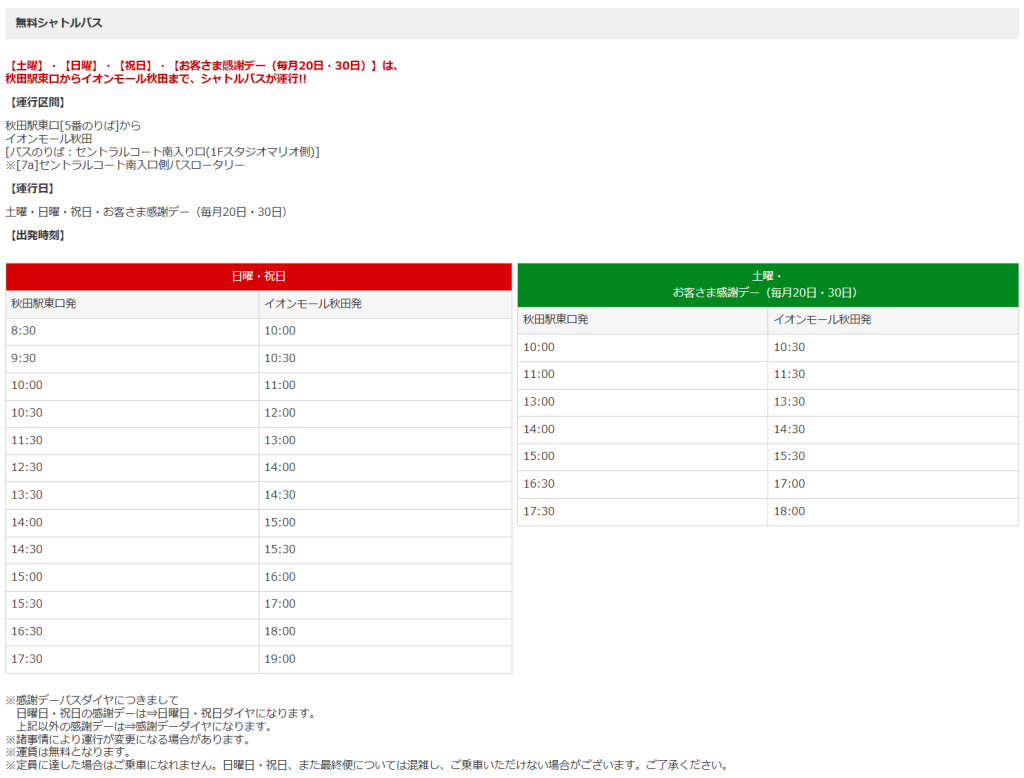This screenshot has height=778, width=1024.
Task: Click 18:00 mall departure in Sunday table
Action: [x=280, y=632]
